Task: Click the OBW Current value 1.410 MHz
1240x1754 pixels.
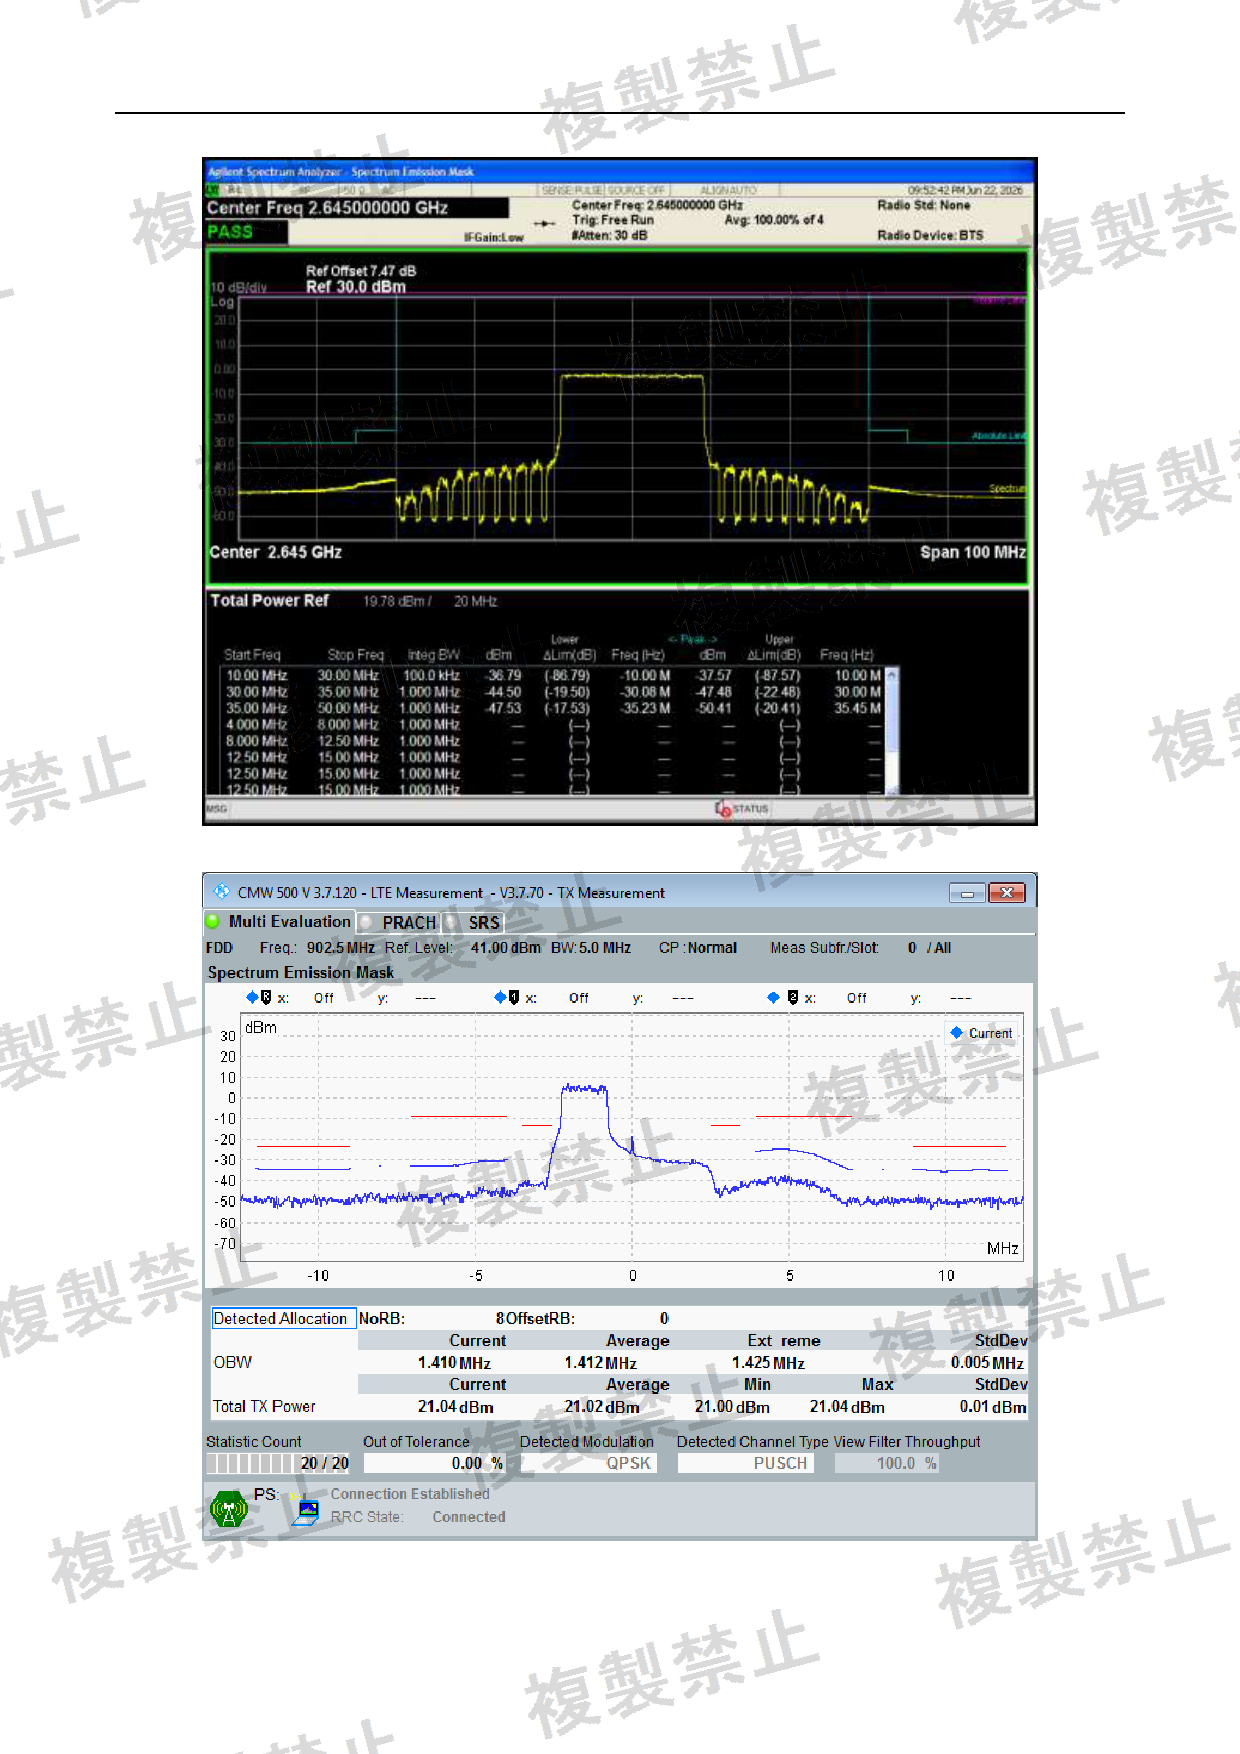Action: coord(454,1363)
